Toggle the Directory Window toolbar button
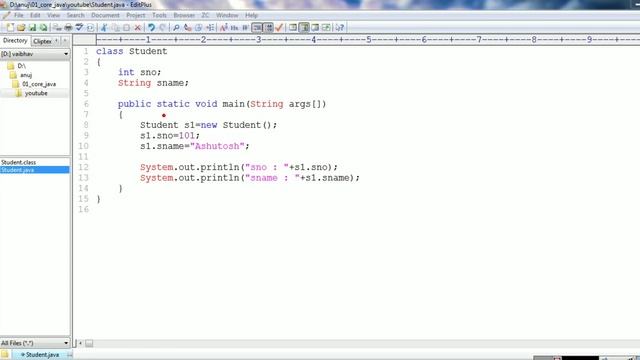The height and width of the screenshot is (360, 640). (293, 27)
